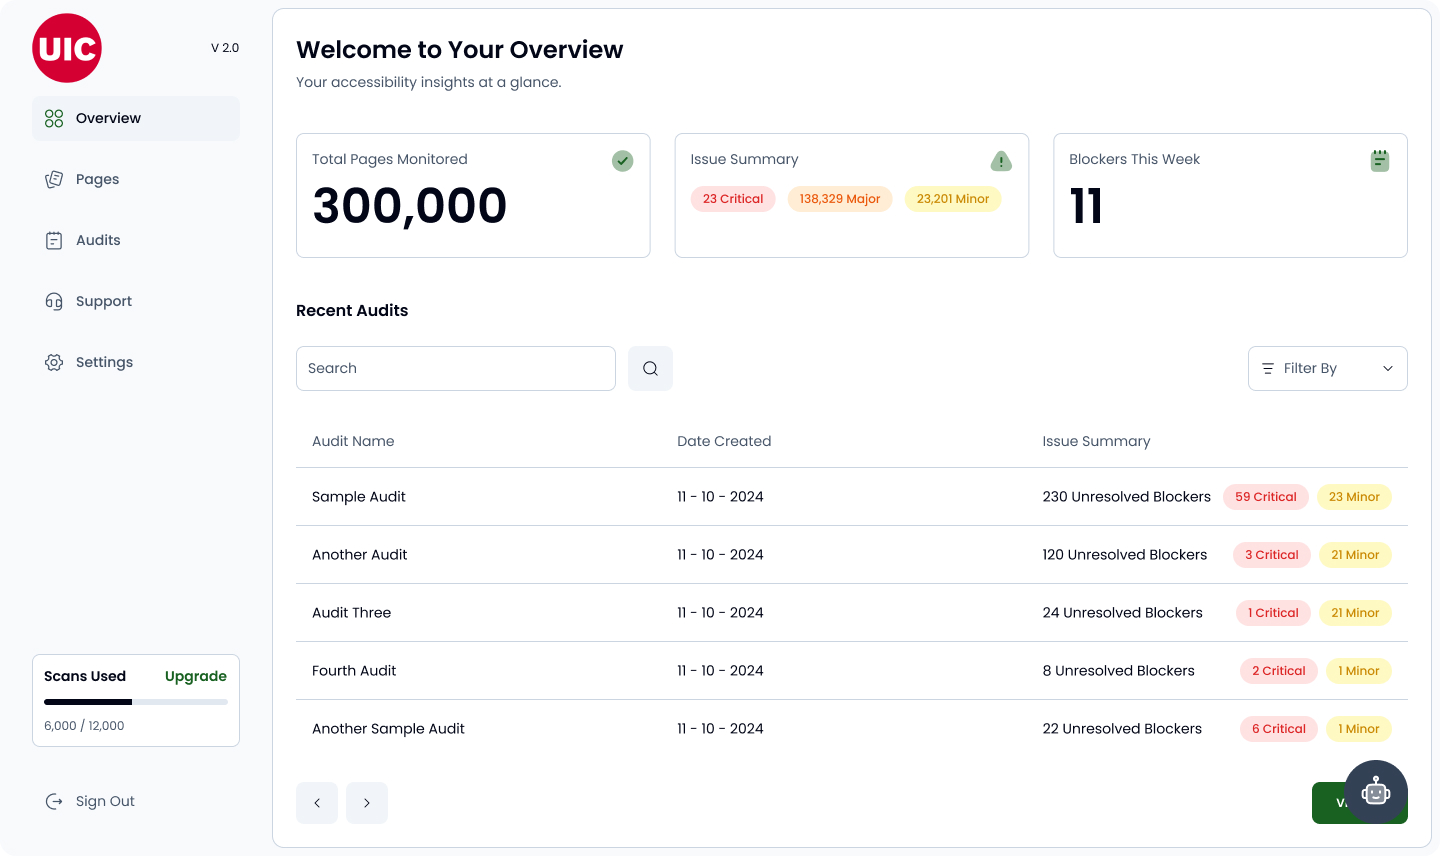Click the green button behind the chatbot

coord(1328,803)
